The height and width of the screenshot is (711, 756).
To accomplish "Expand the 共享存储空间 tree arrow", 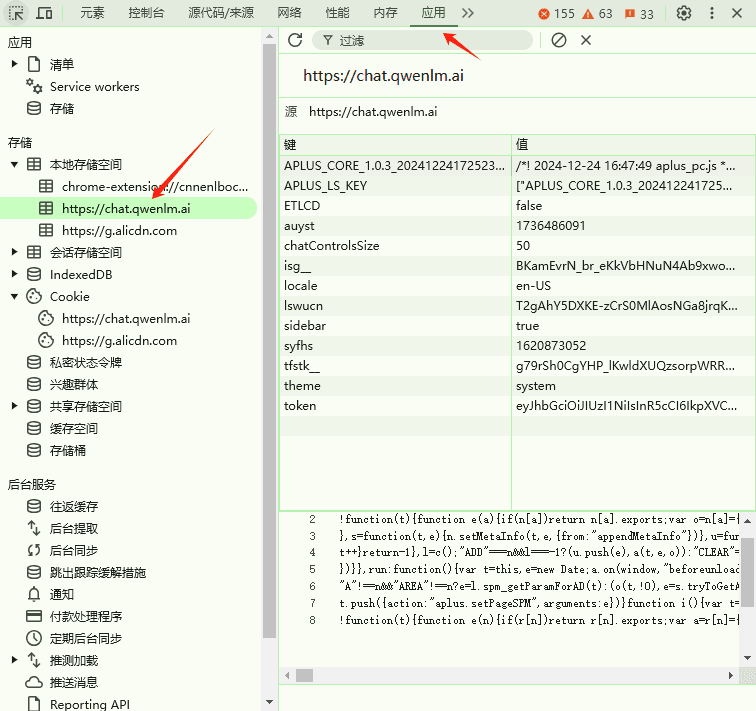I will [14, 406].
